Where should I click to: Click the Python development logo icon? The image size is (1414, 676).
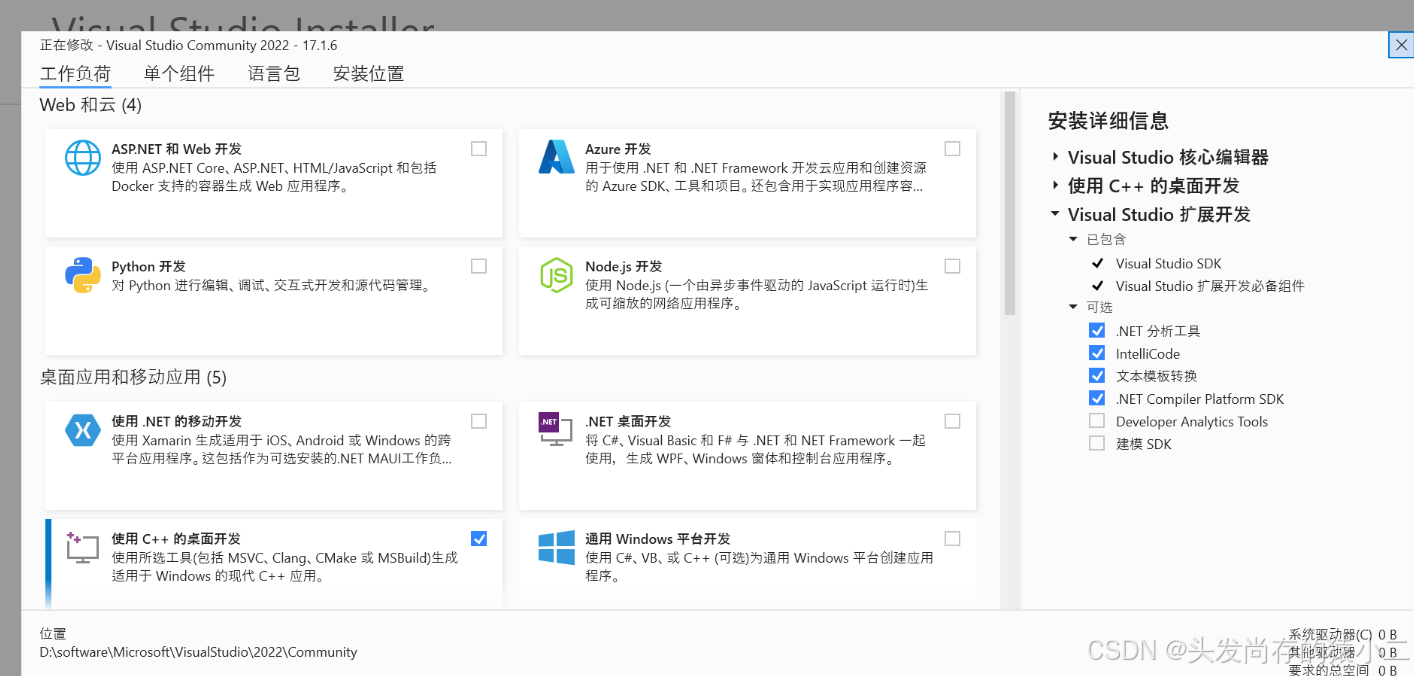(x=83, y=275)
